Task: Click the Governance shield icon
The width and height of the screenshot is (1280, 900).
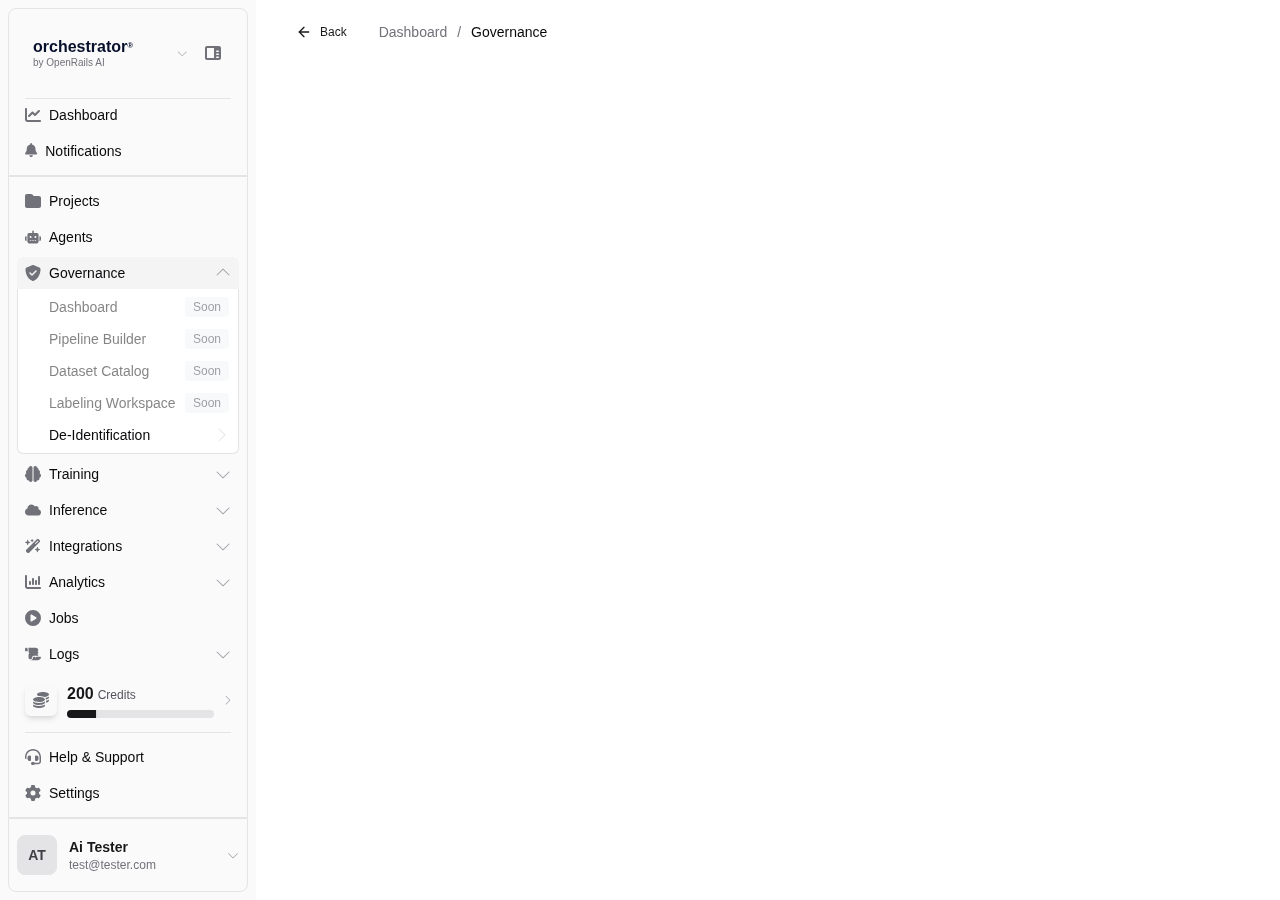Action: pyautogui.click(x=33, y=273)
